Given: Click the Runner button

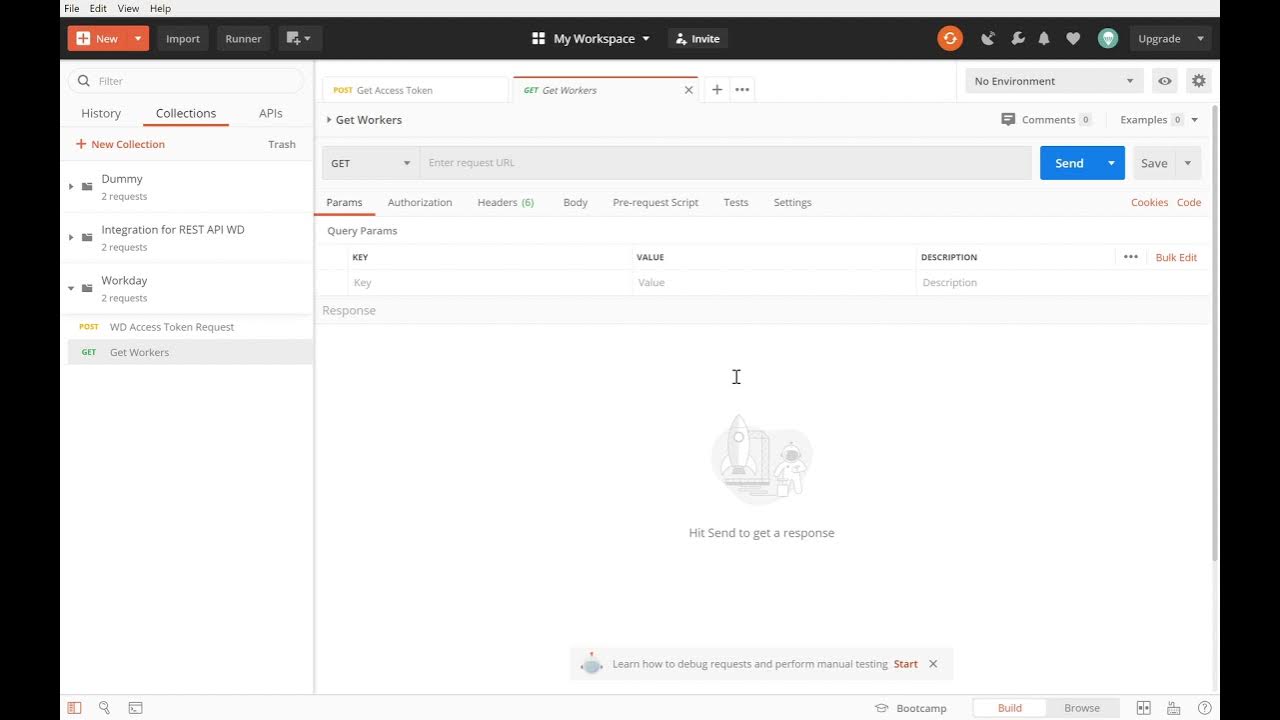Looking at the screenshot, I should tap(243, 39).
